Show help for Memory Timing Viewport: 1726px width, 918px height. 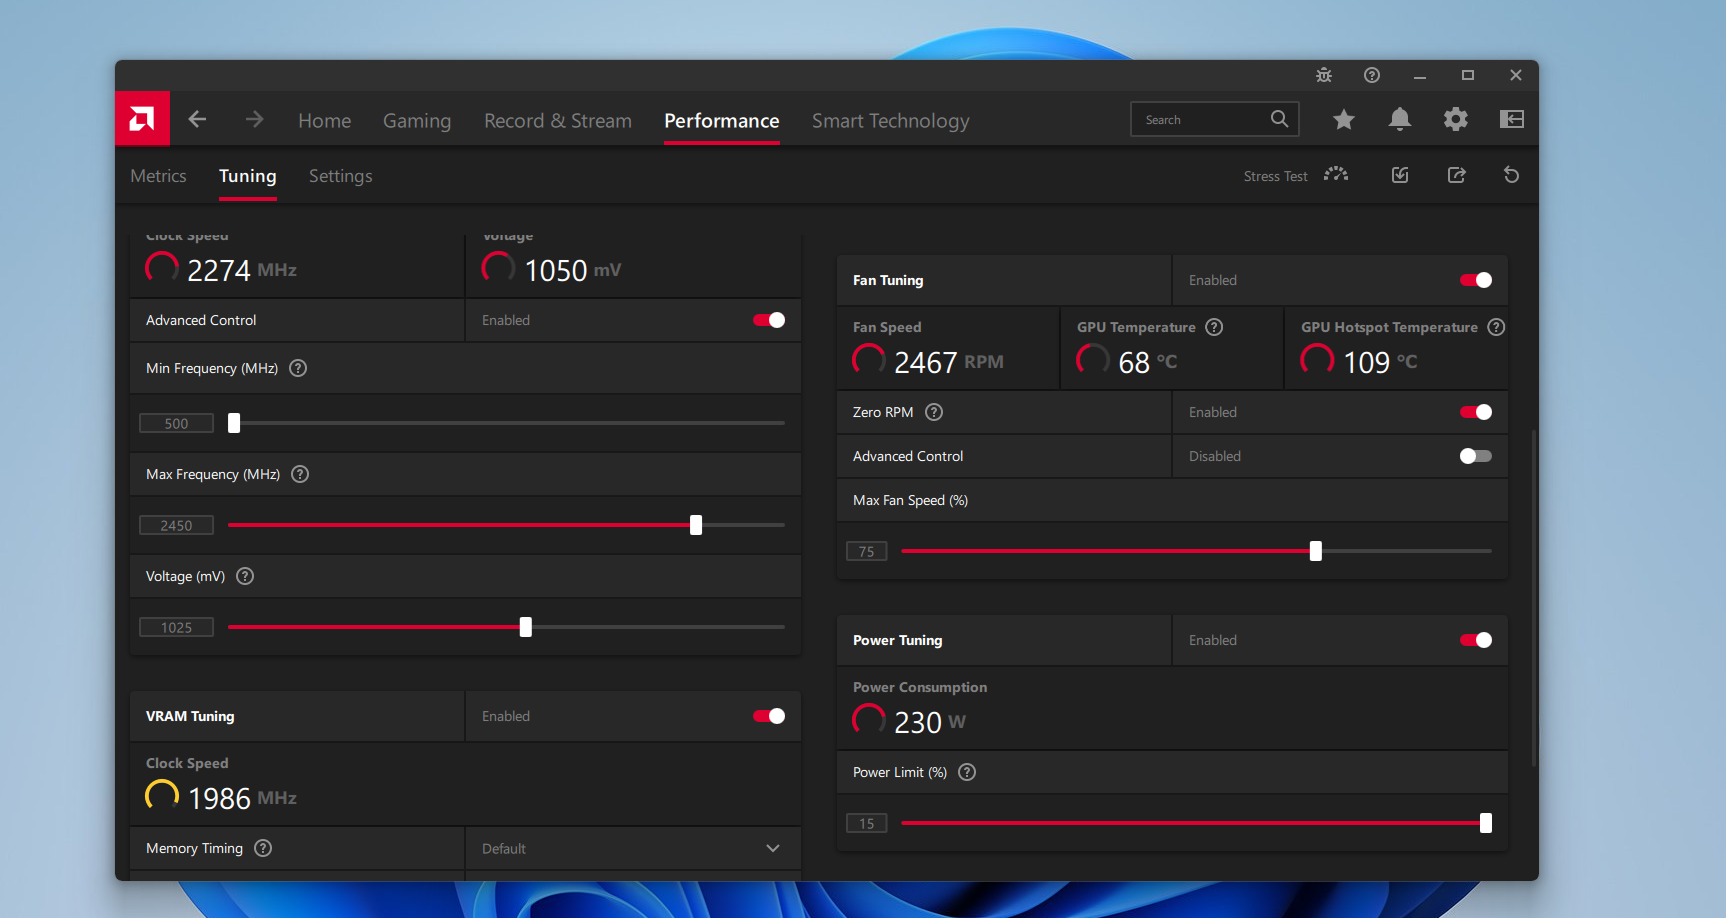point(263,848)
